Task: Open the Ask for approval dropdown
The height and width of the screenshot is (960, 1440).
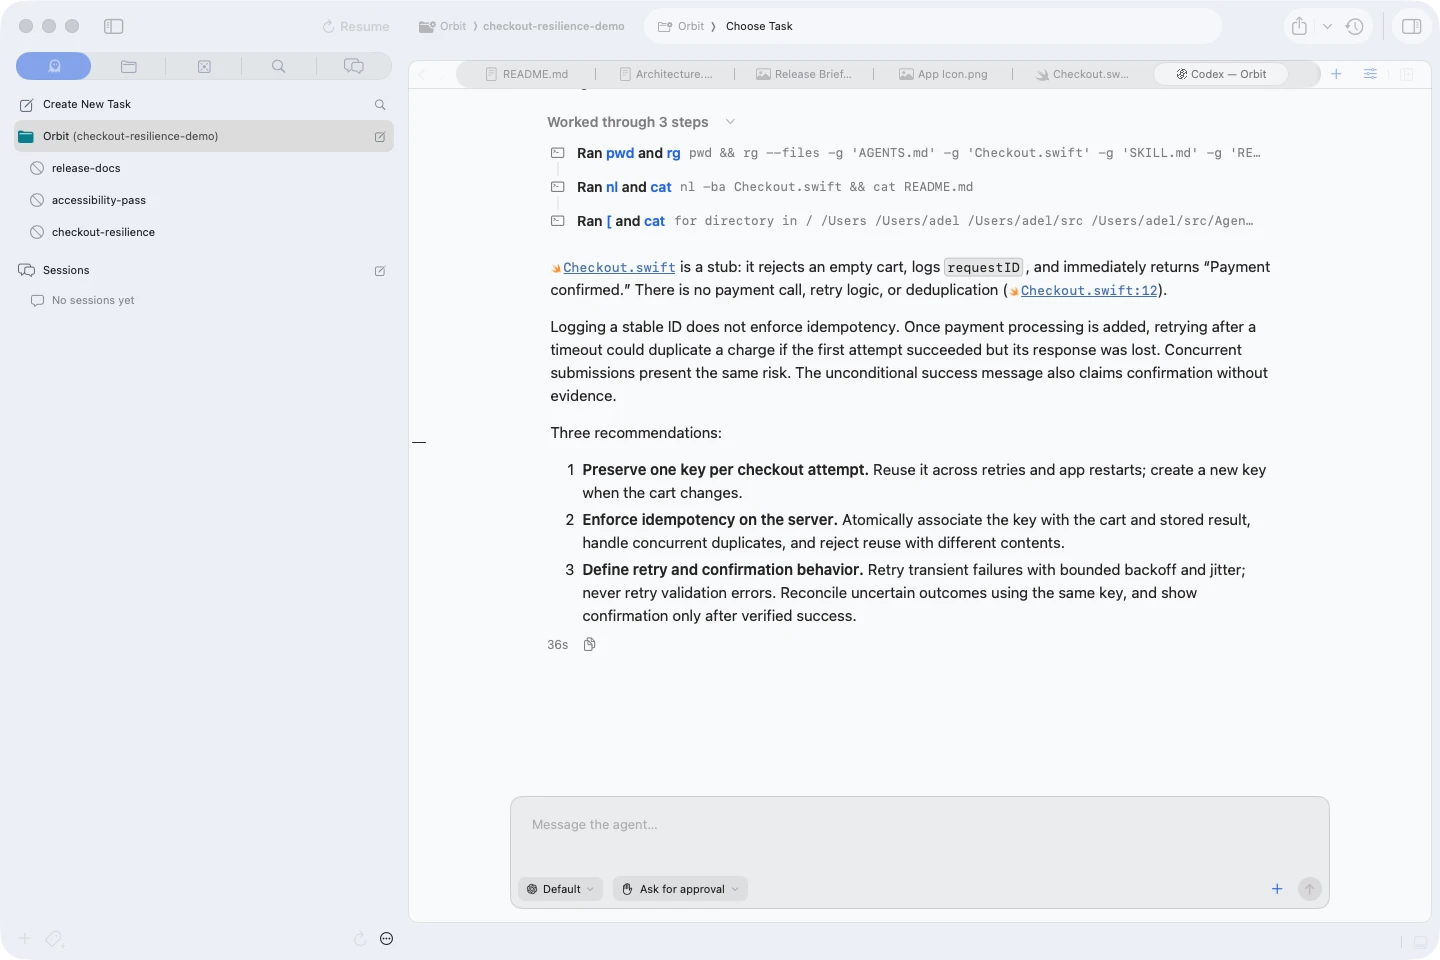Action: (680, 889)
